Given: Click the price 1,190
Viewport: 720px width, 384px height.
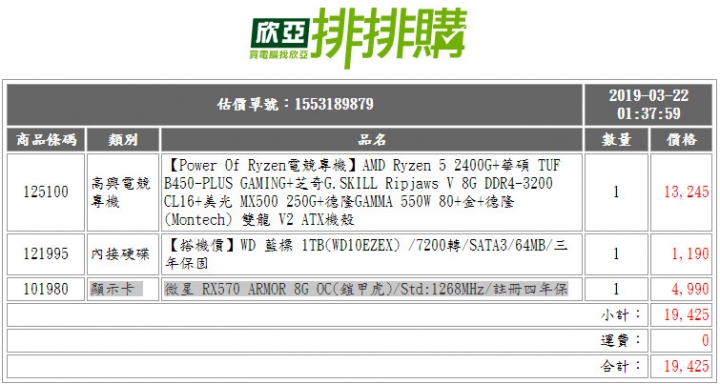Looking at the screenshot, I should [690, 254].
